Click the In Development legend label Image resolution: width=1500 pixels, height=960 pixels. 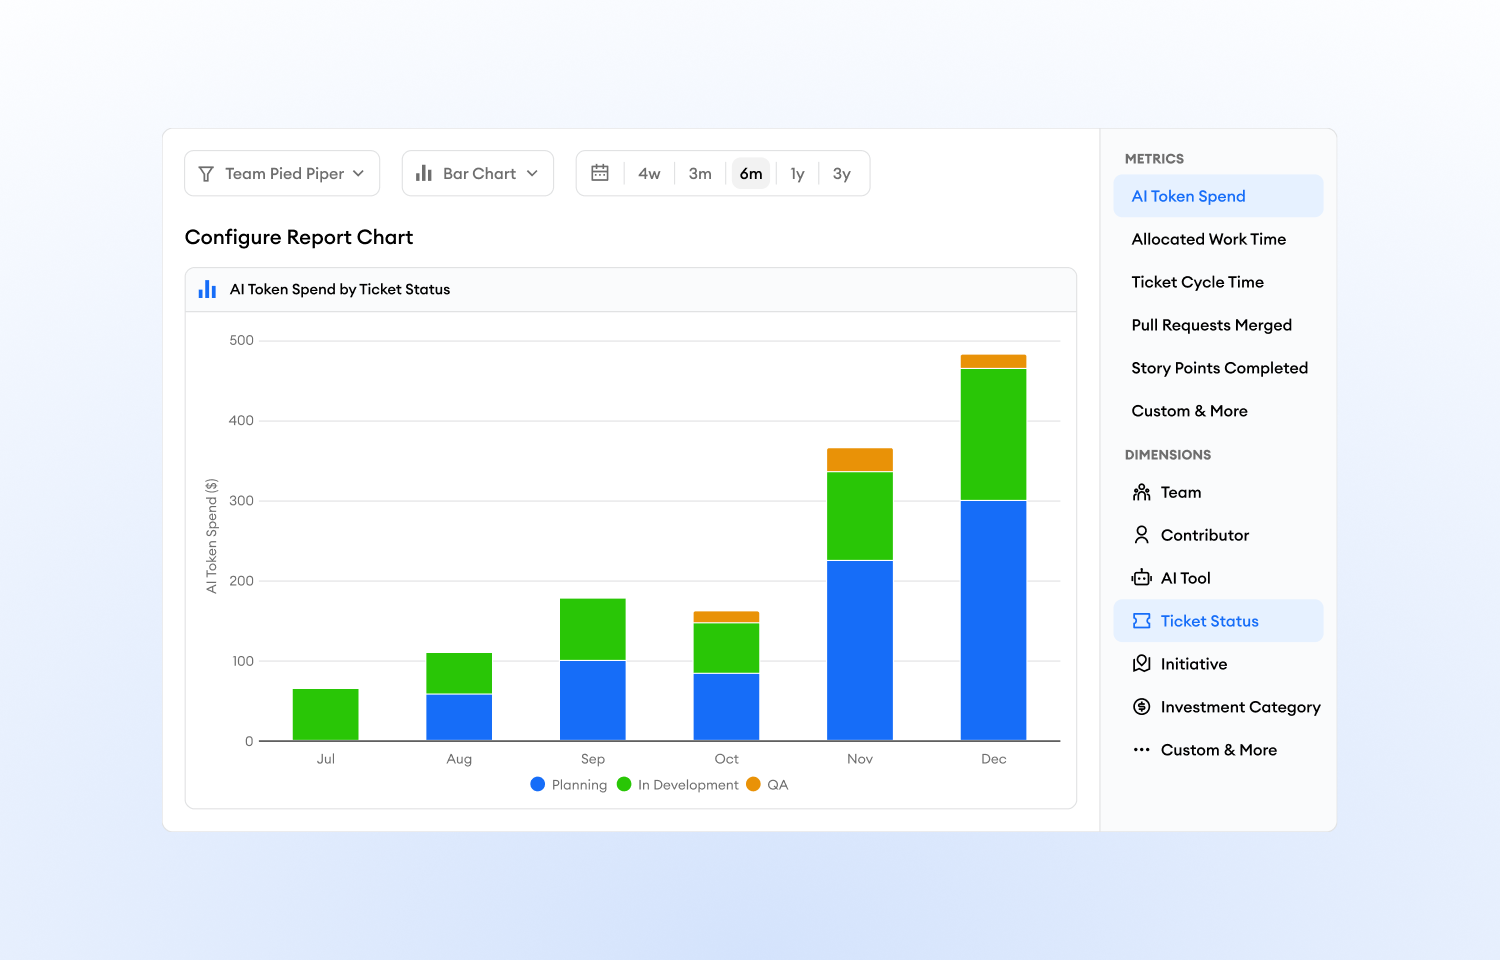tap(688, 785)
